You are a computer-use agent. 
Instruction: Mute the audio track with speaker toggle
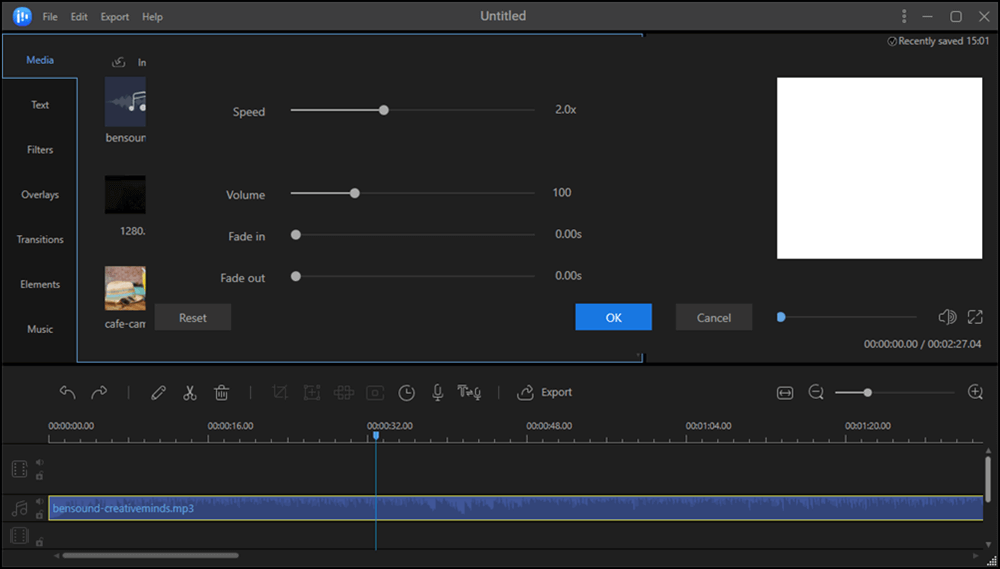40,502
